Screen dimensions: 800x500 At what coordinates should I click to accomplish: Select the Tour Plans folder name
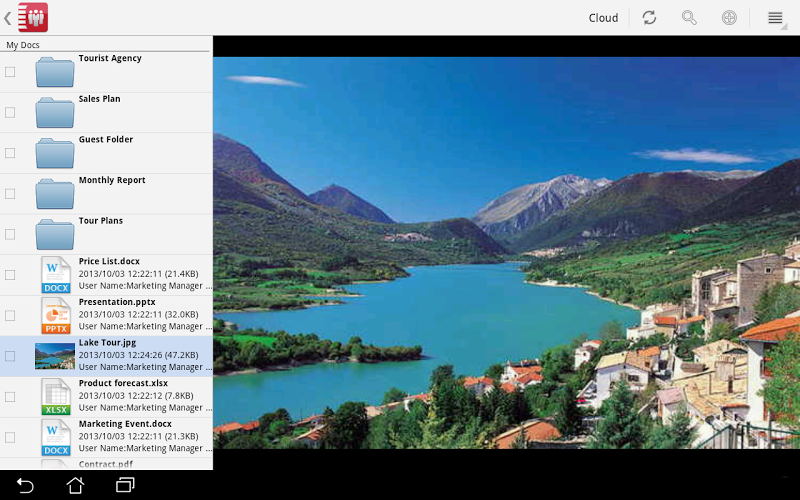click(101, 221)
